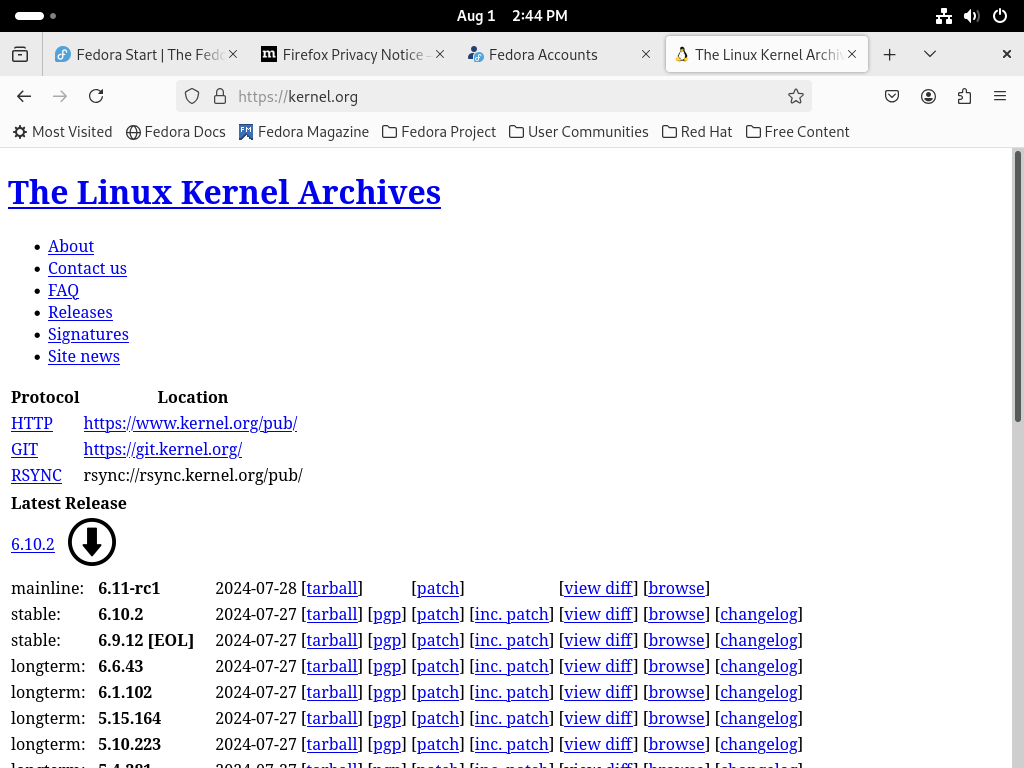The height and width of the screenshot is (768, 1024).
Task: Open the power menu icon
Action: point(1000,16)
